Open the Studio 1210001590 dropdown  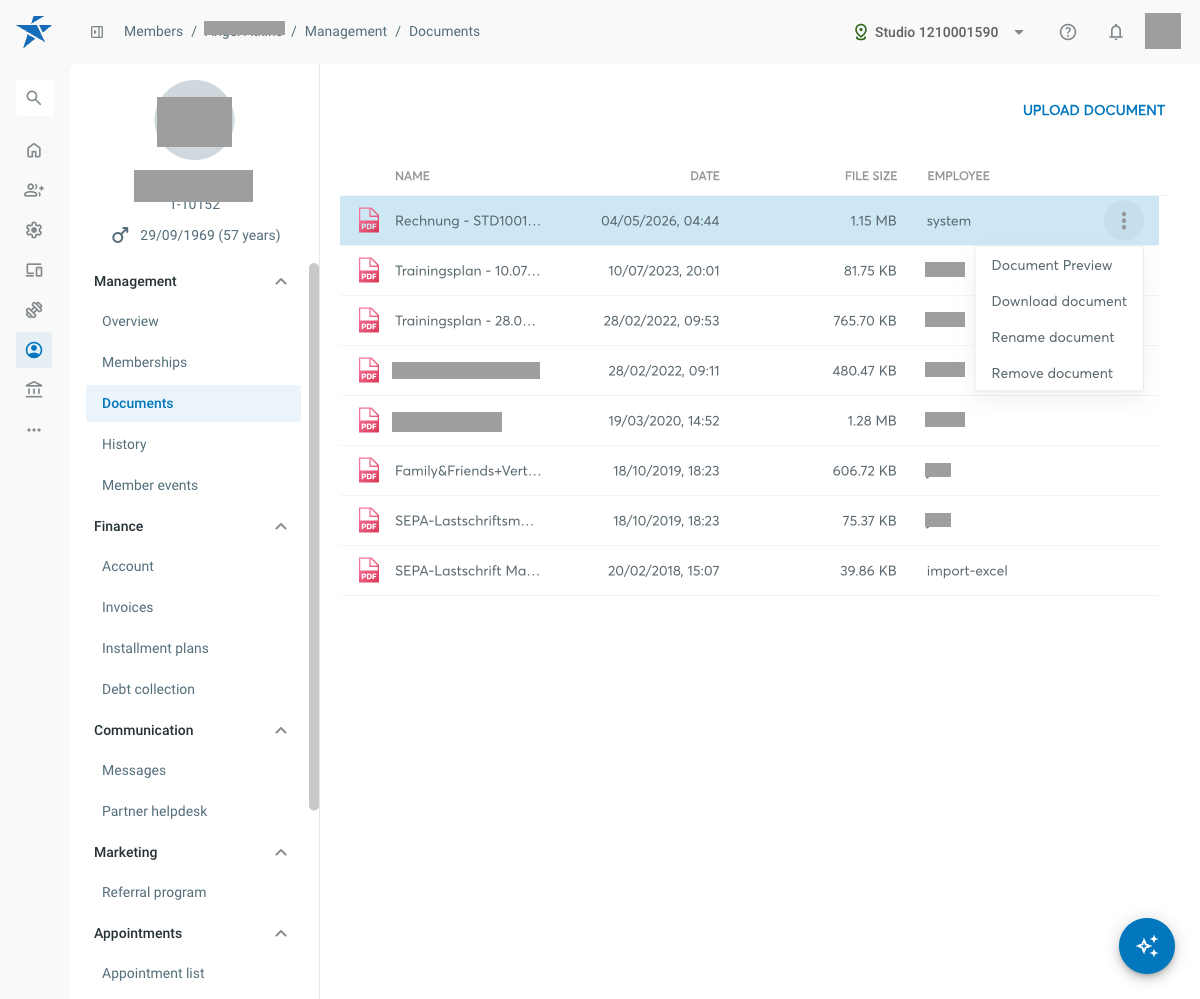click(939, 32)
